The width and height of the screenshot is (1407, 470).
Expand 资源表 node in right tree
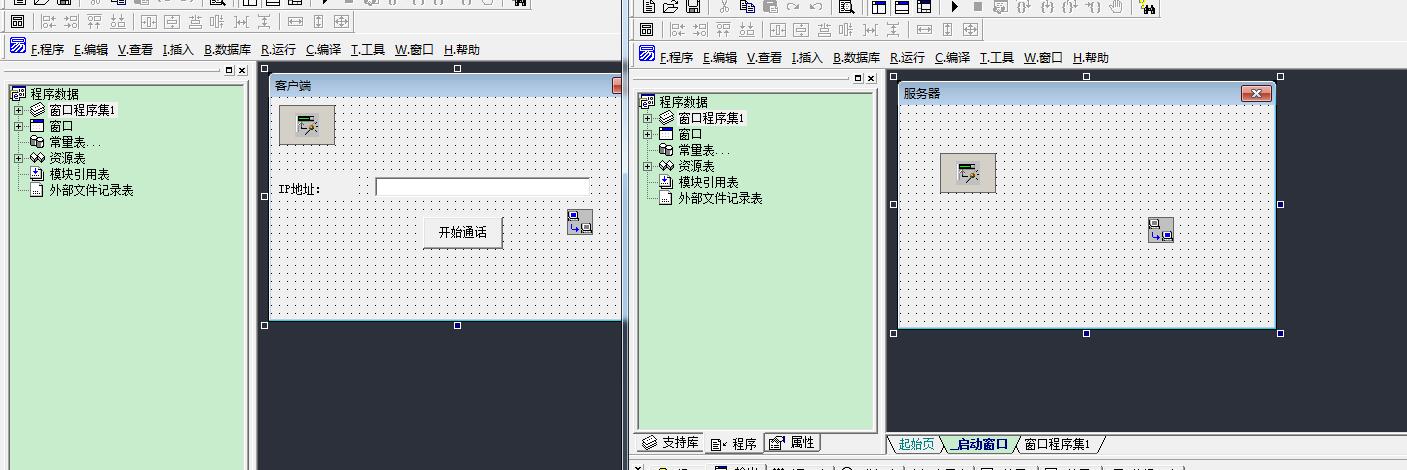[x=647, y=166]
